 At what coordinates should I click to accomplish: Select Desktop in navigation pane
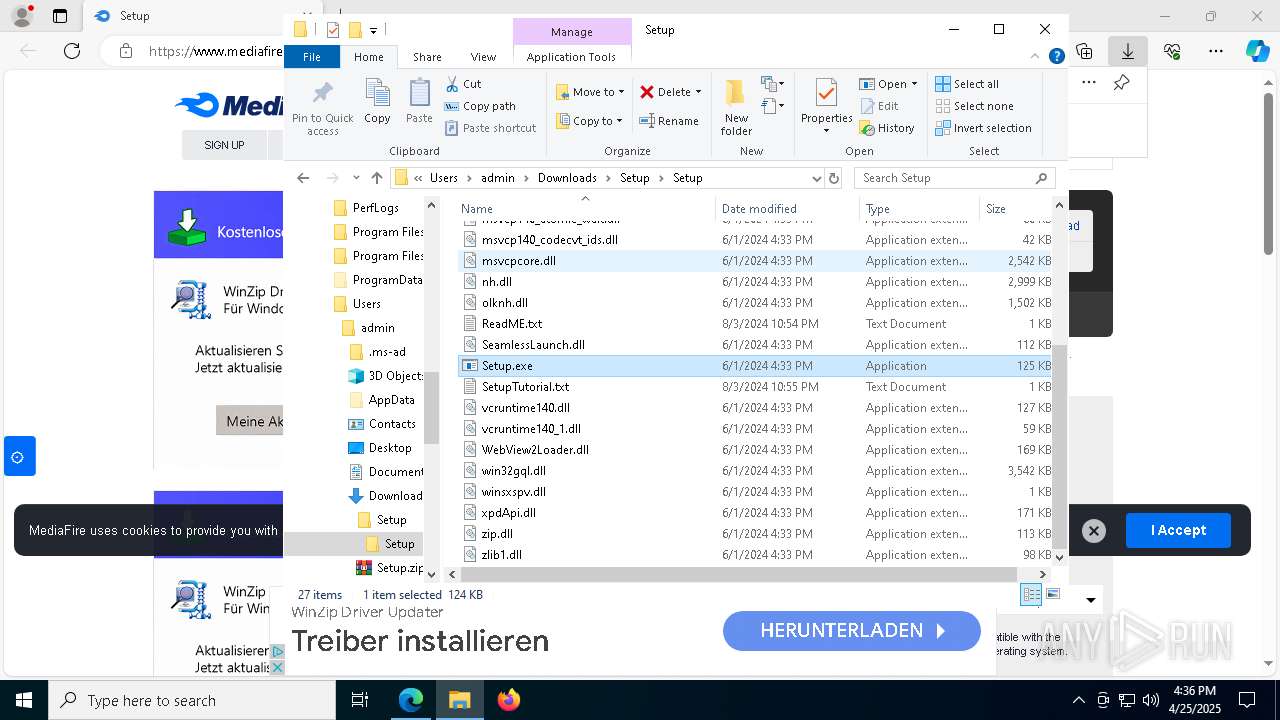[x=379, y=448]
